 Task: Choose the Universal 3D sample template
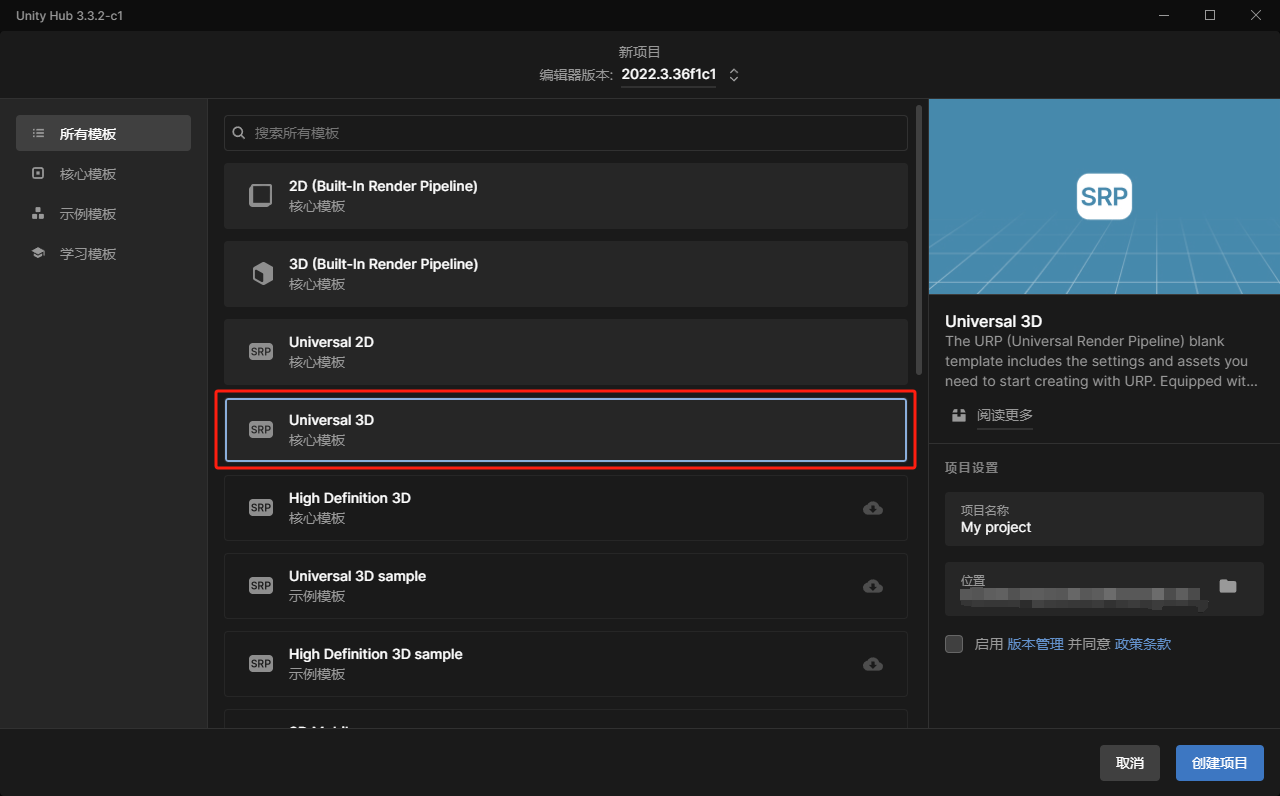click(566, 586)
